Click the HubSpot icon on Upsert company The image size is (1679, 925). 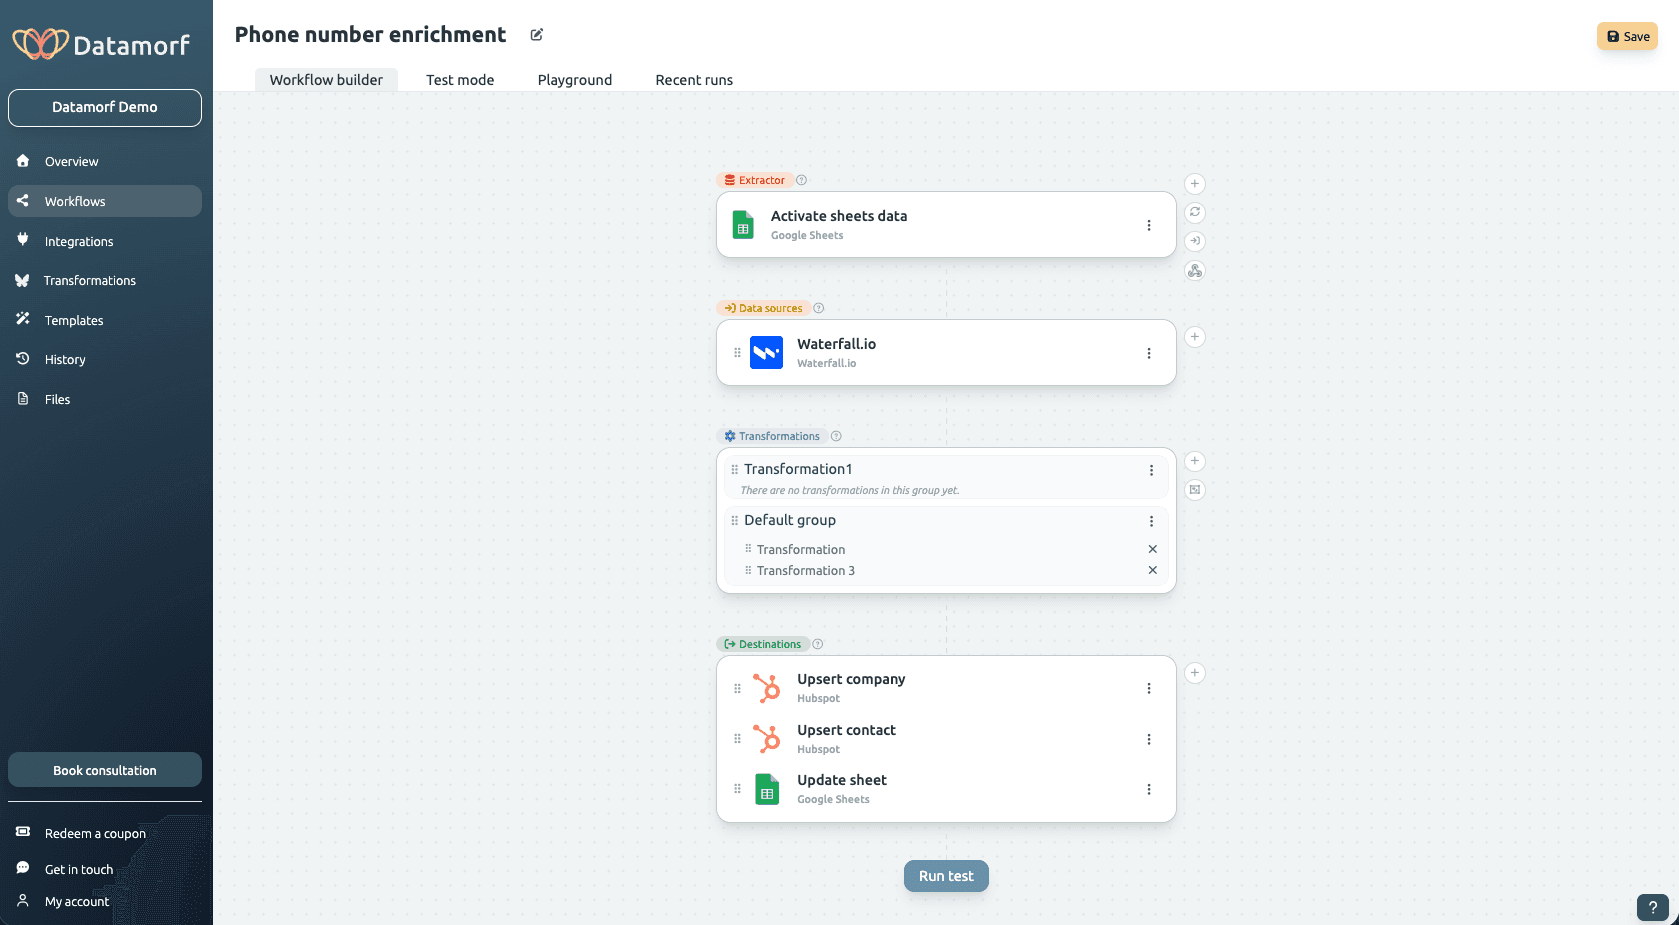pyautogui.click(x=767, y=688)
